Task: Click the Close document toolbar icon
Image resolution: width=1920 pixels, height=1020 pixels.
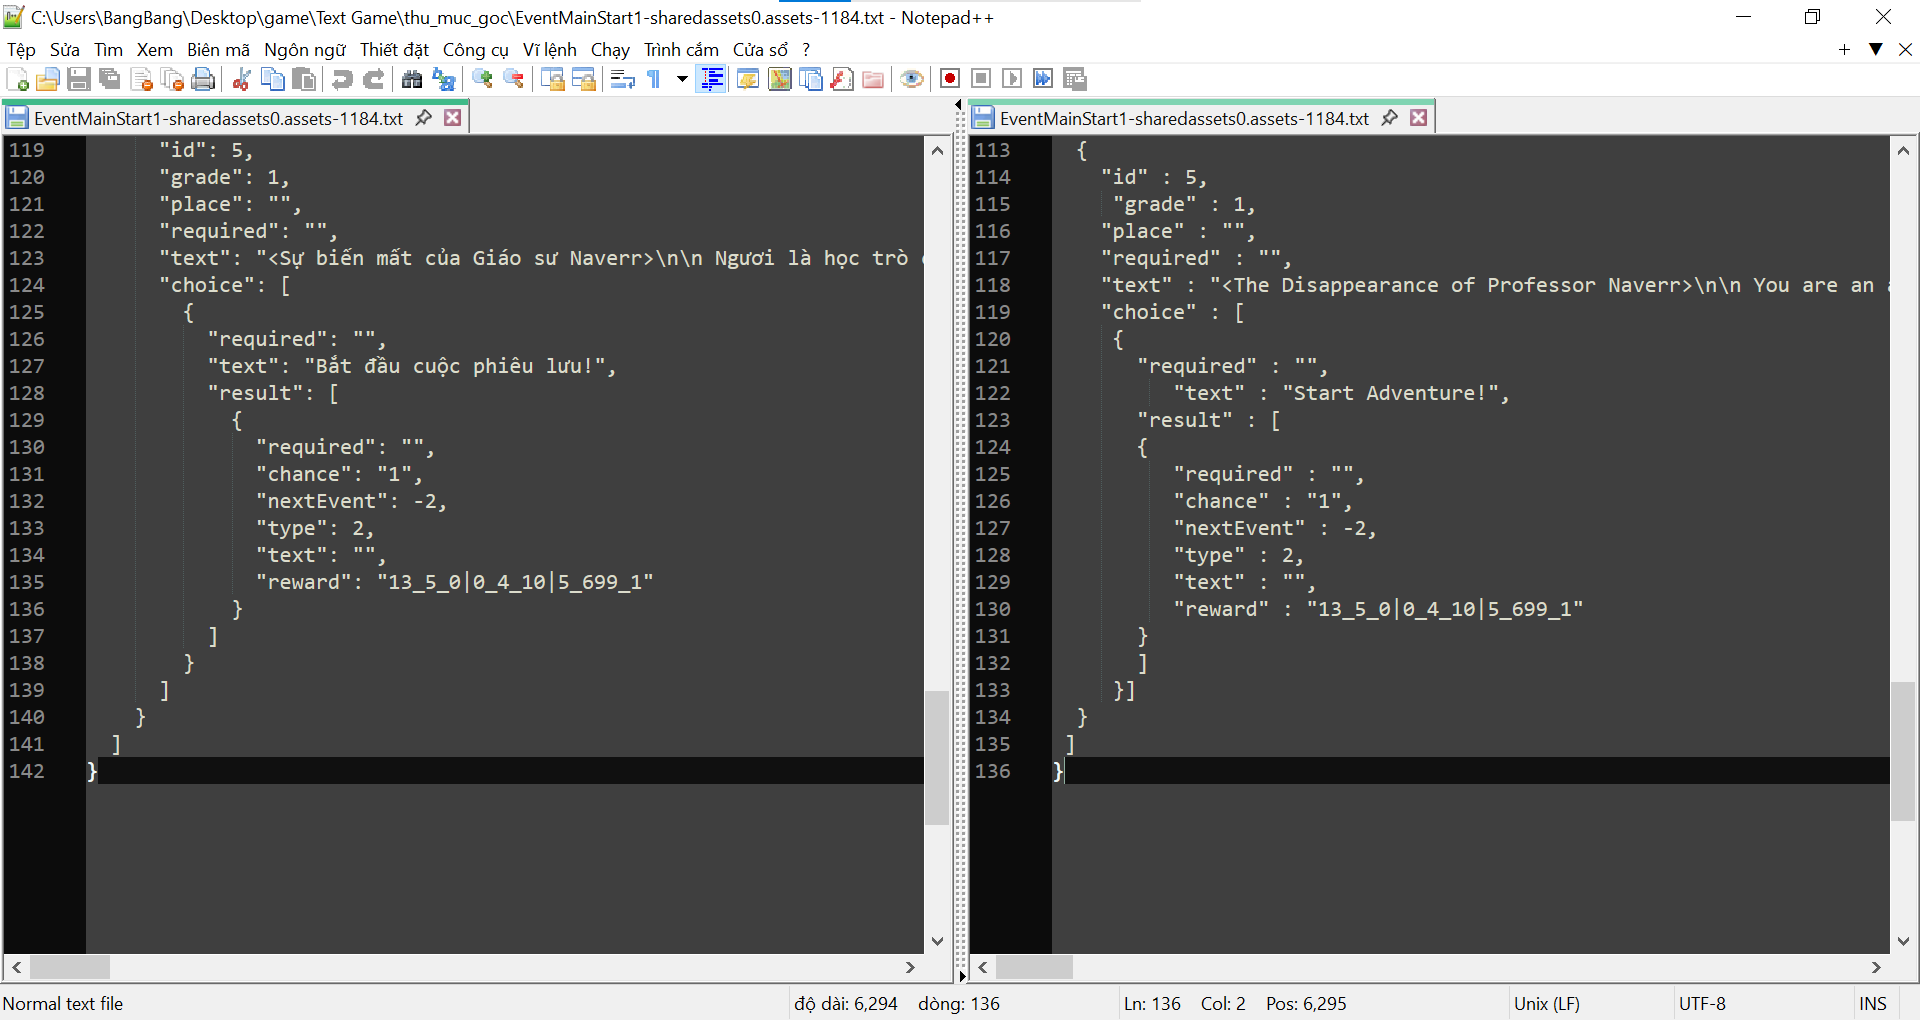Action: pyautogui.click(x=141, y=79)
